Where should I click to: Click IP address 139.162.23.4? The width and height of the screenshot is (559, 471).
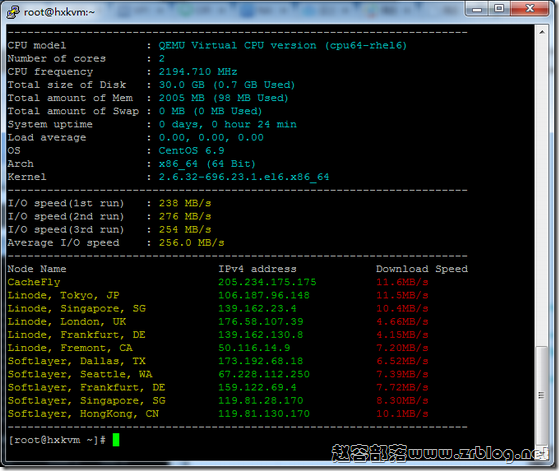point(257,308)
